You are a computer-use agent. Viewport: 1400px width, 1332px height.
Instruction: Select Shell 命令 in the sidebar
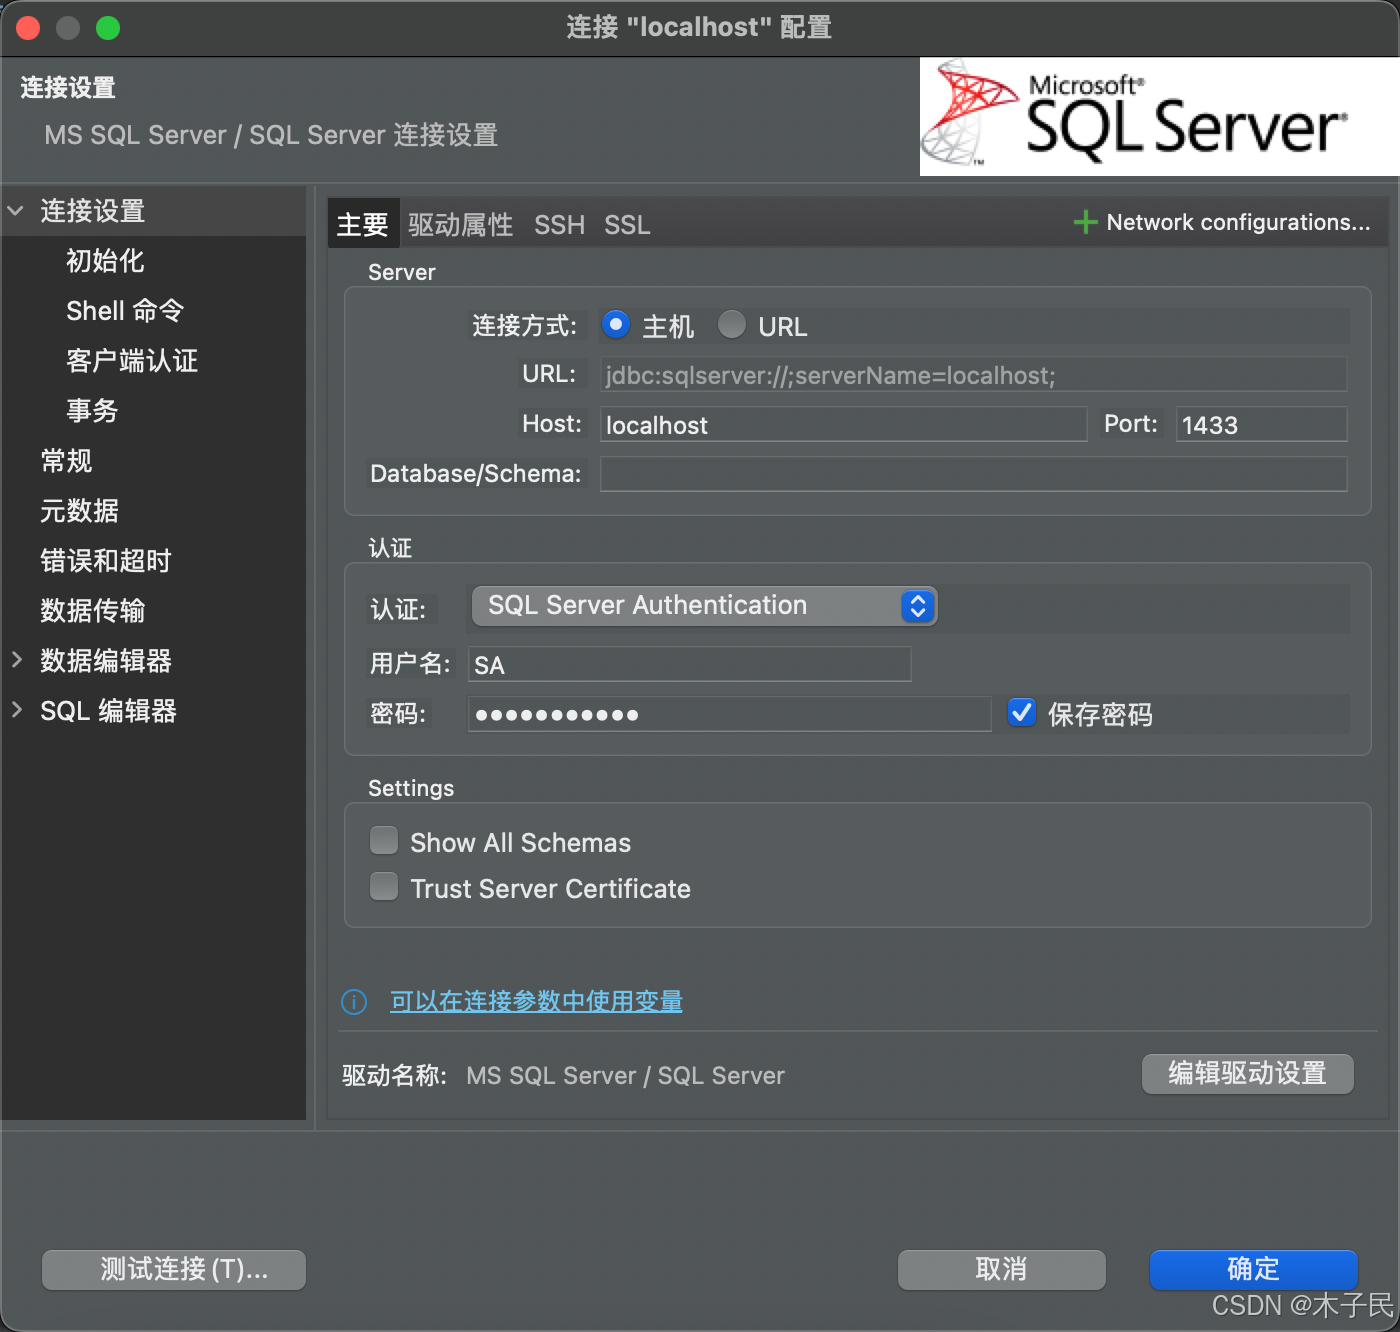tap(125, 311)
